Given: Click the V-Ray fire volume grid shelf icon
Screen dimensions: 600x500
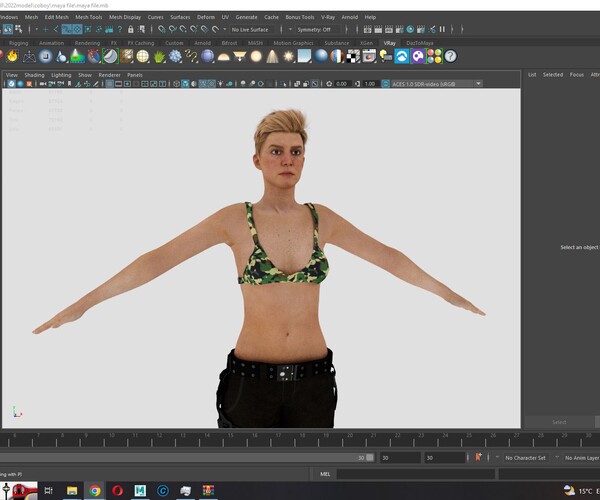Looking at the screenshot, I should coord(13,56).
